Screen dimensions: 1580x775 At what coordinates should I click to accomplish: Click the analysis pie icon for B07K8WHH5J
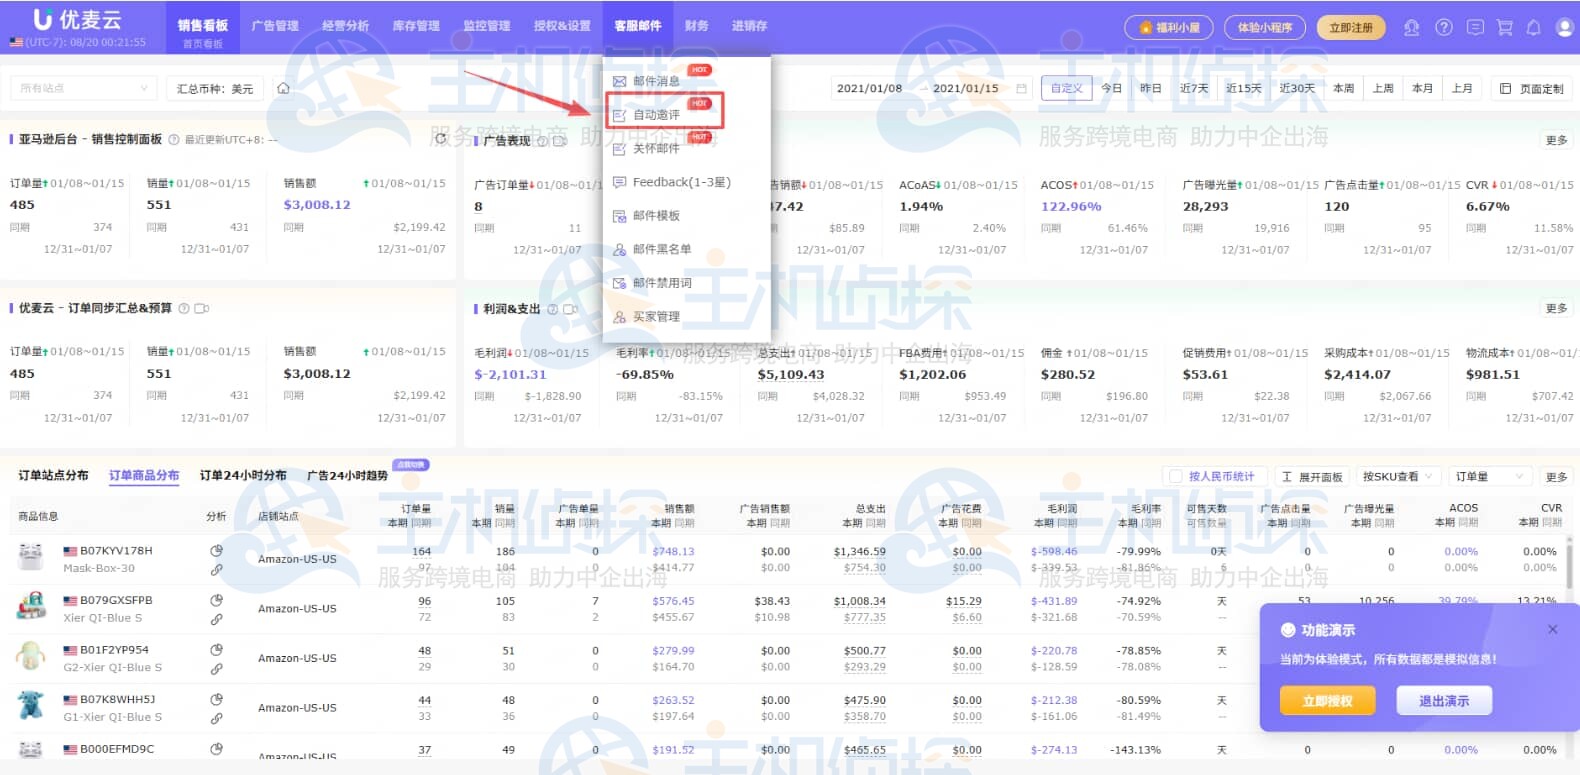tap(216, 700)
